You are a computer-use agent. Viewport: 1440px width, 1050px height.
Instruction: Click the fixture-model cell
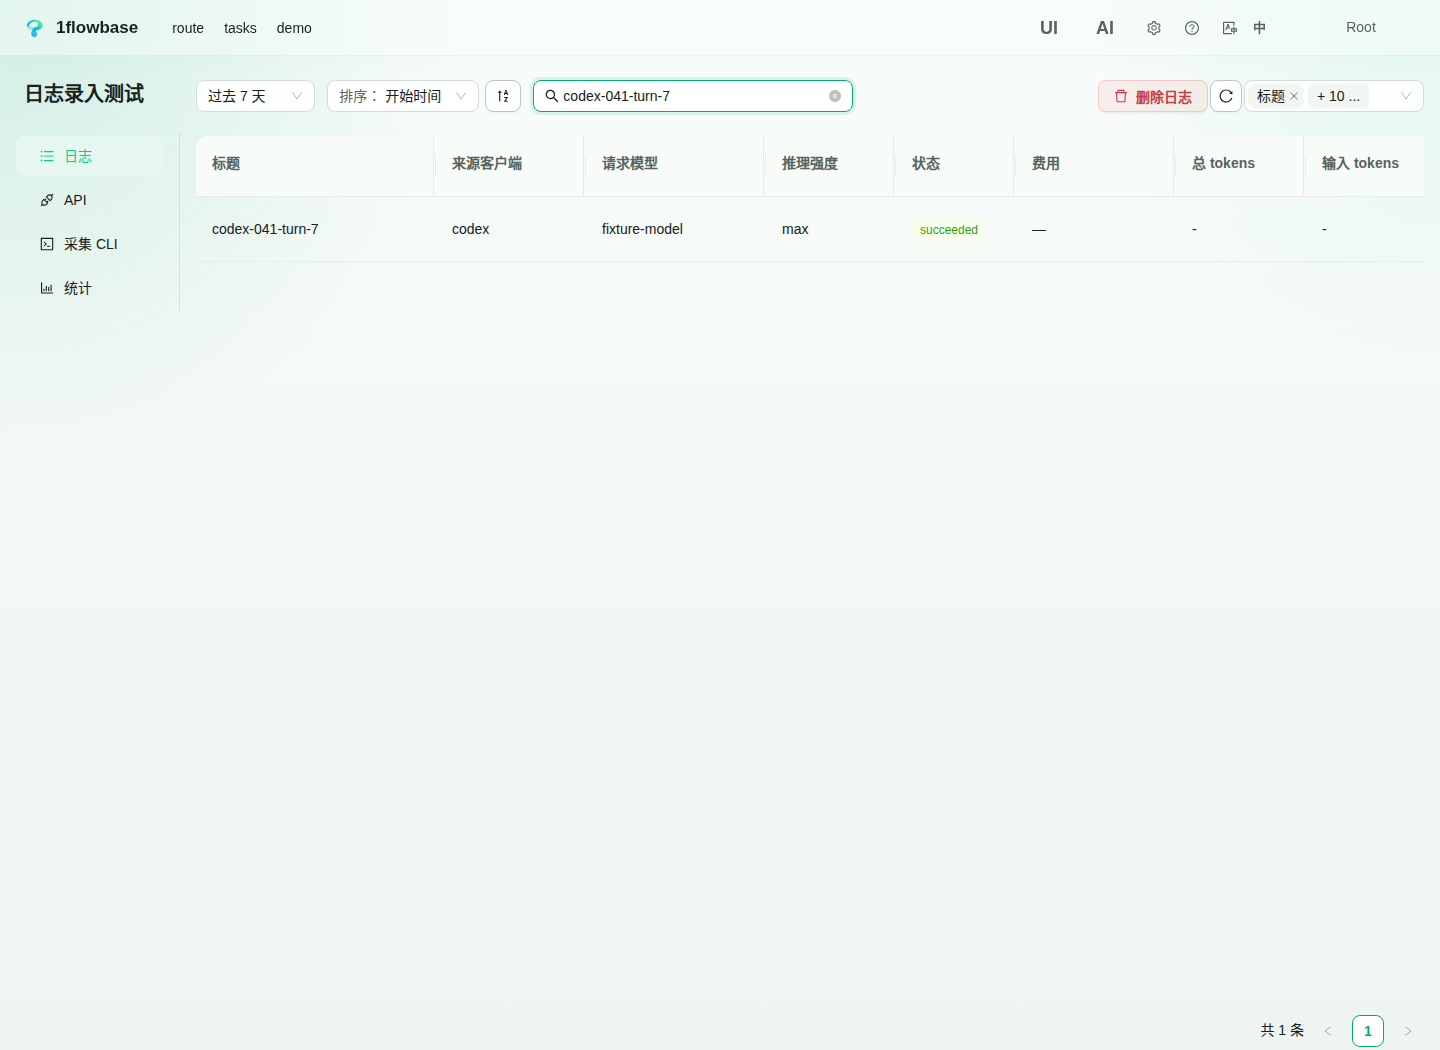pos(642,229)
